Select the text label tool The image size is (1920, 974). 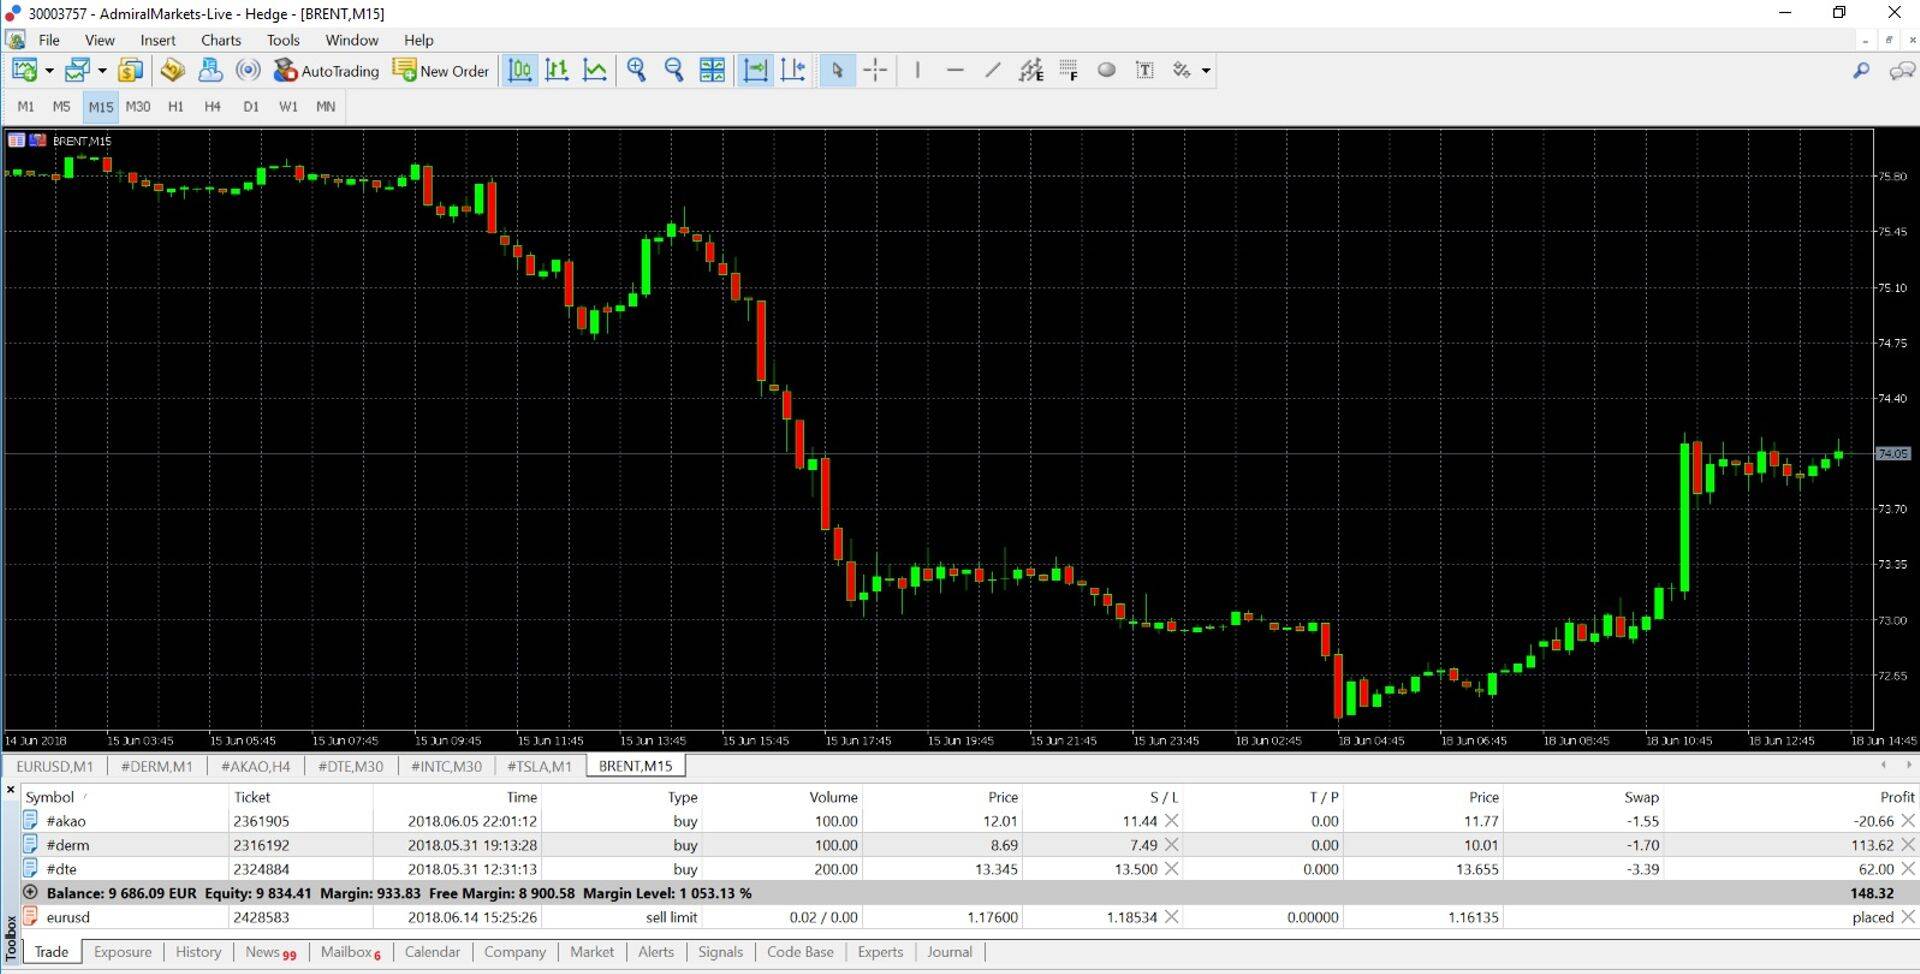click(x=1145, y=70)
